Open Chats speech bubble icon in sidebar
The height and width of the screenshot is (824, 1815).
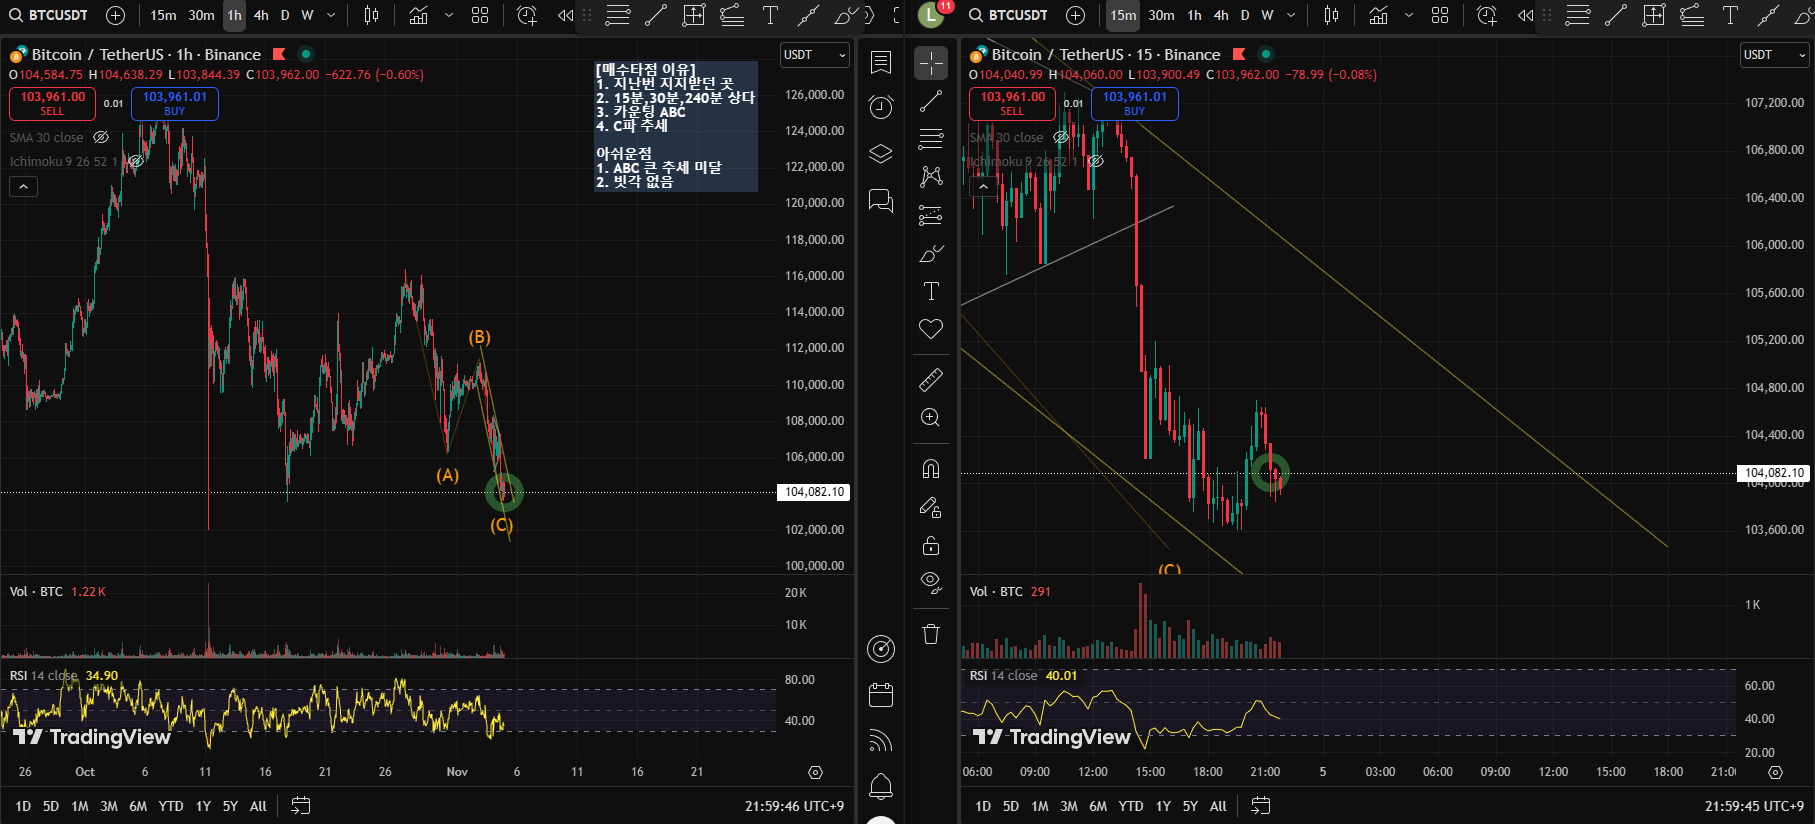(x=881, y=201)
